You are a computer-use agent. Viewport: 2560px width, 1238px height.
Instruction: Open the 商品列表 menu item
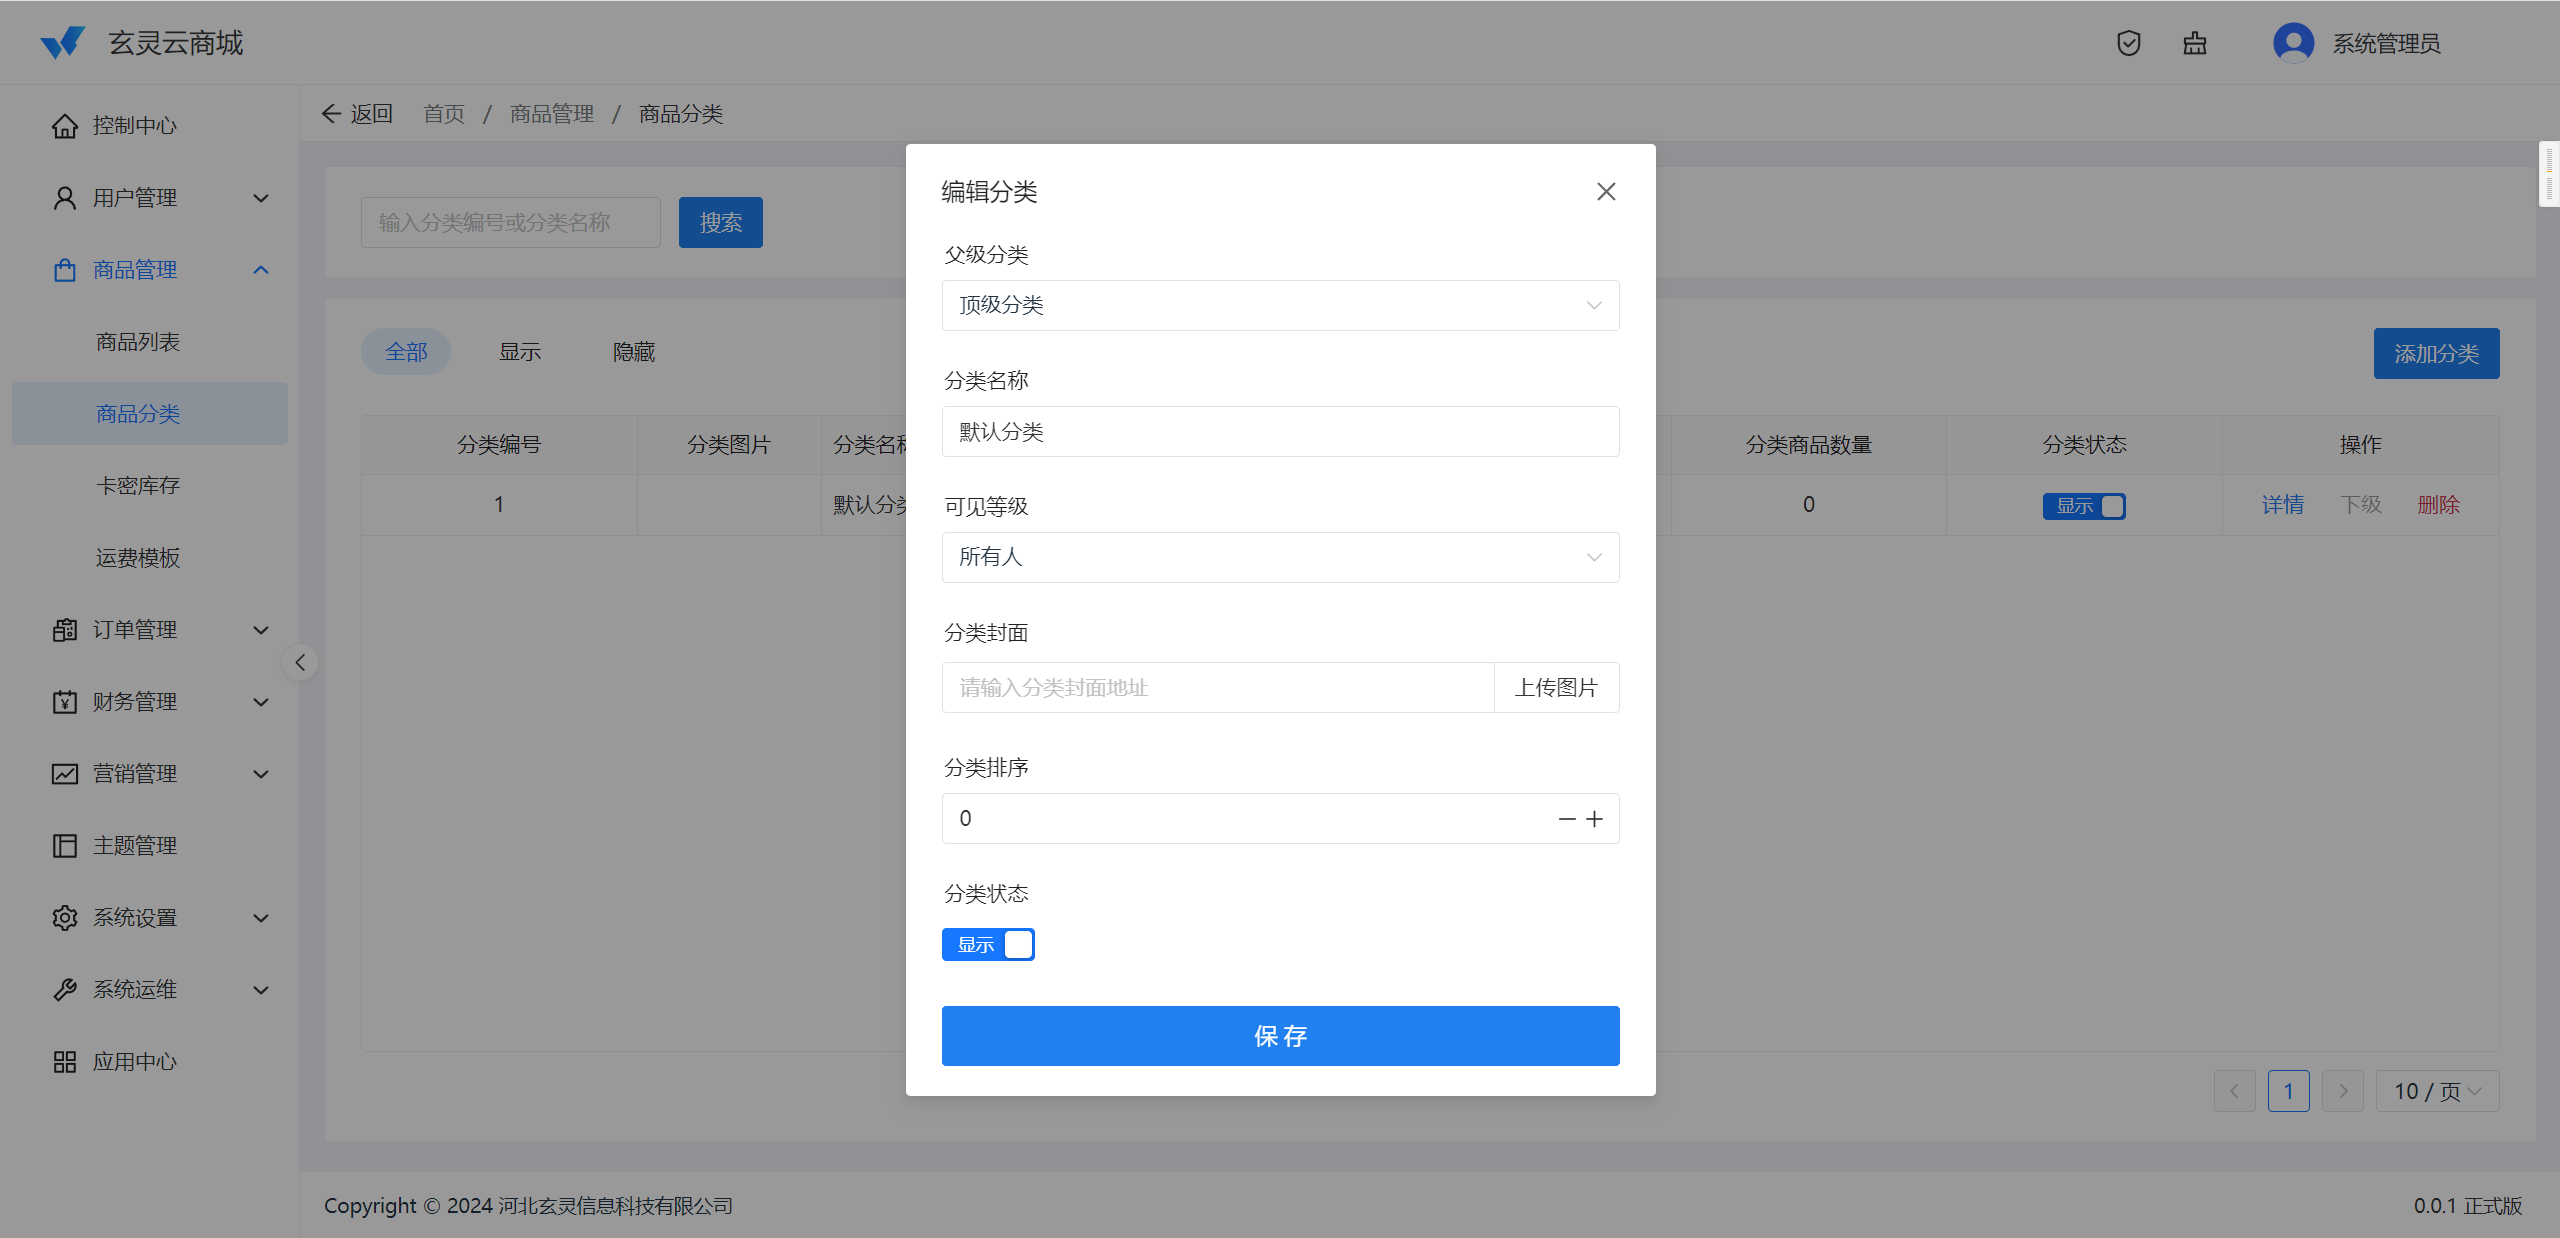coord(138,342)
